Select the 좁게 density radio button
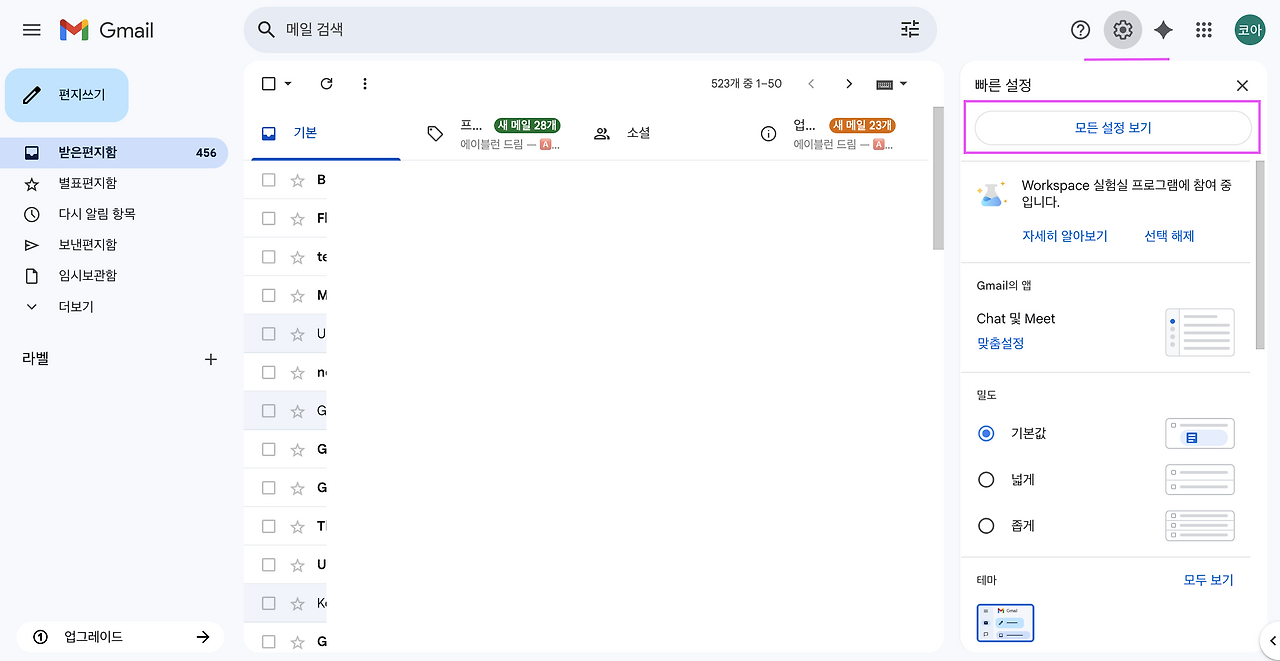This screenshot has width=1280, height=661. [x=985, y=525]
